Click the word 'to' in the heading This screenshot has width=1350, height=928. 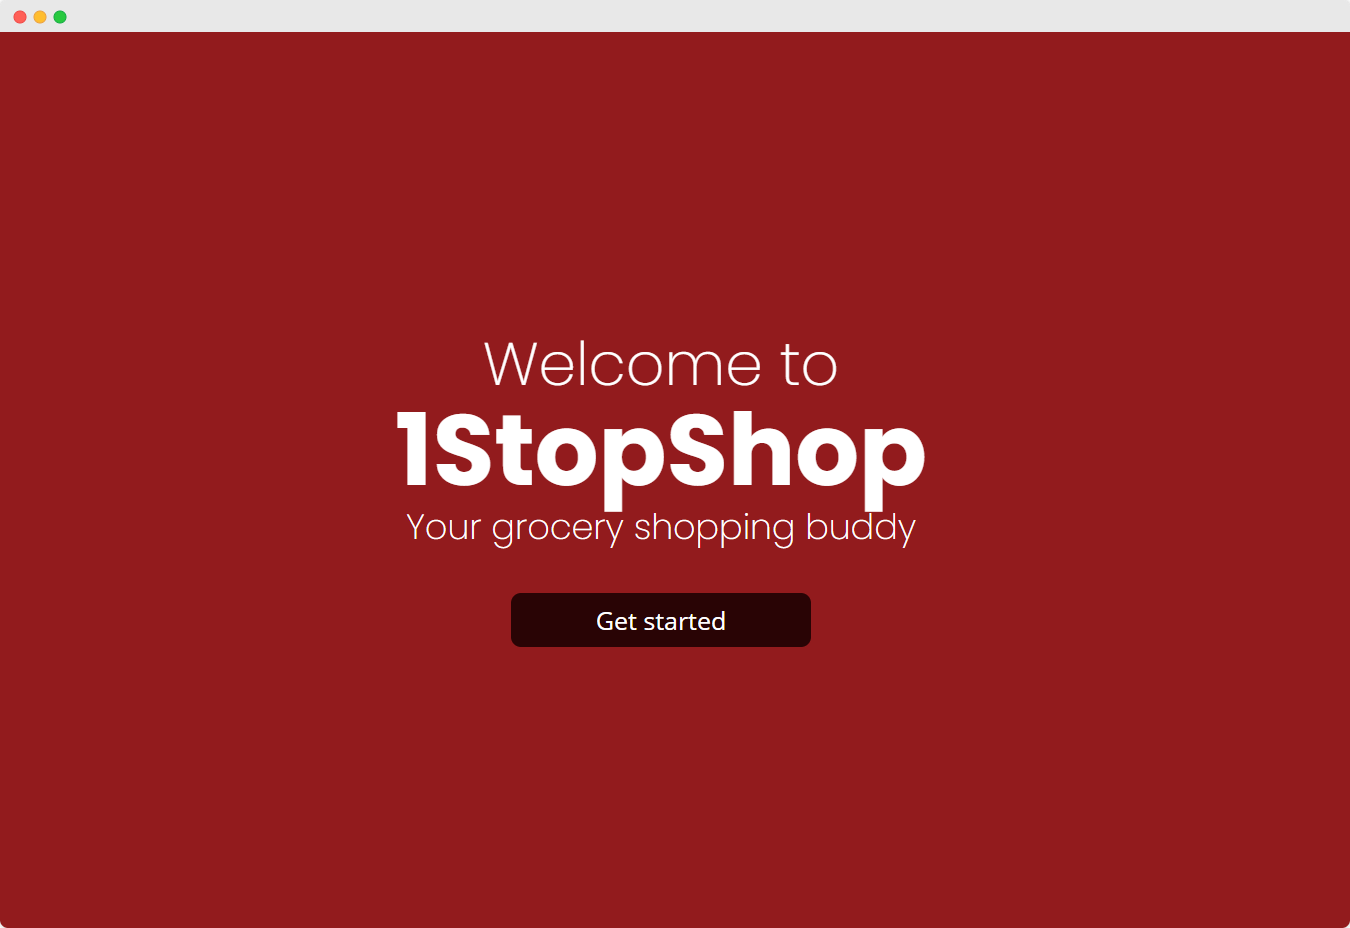809,366
